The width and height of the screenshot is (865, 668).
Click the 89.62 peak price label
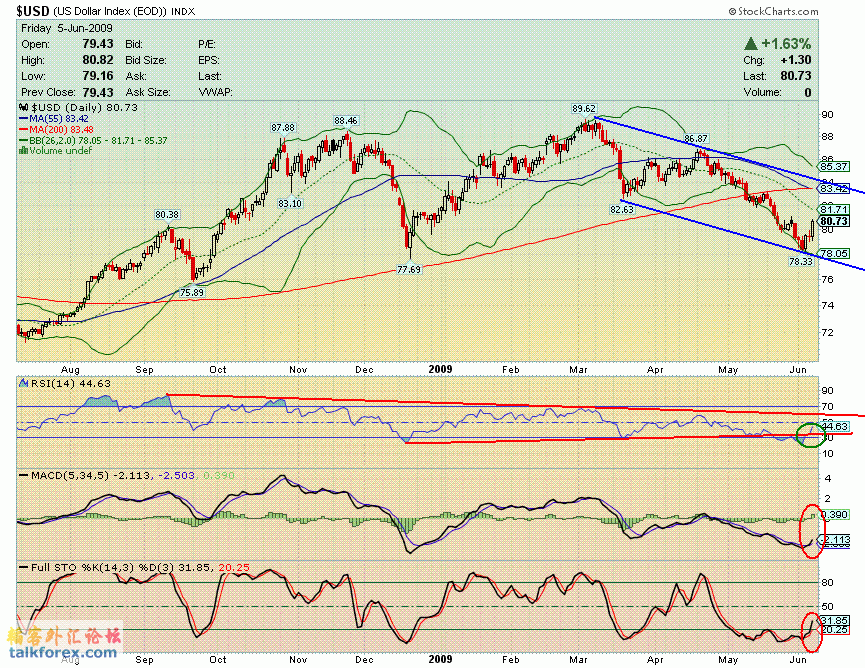(x=584, y=109)
